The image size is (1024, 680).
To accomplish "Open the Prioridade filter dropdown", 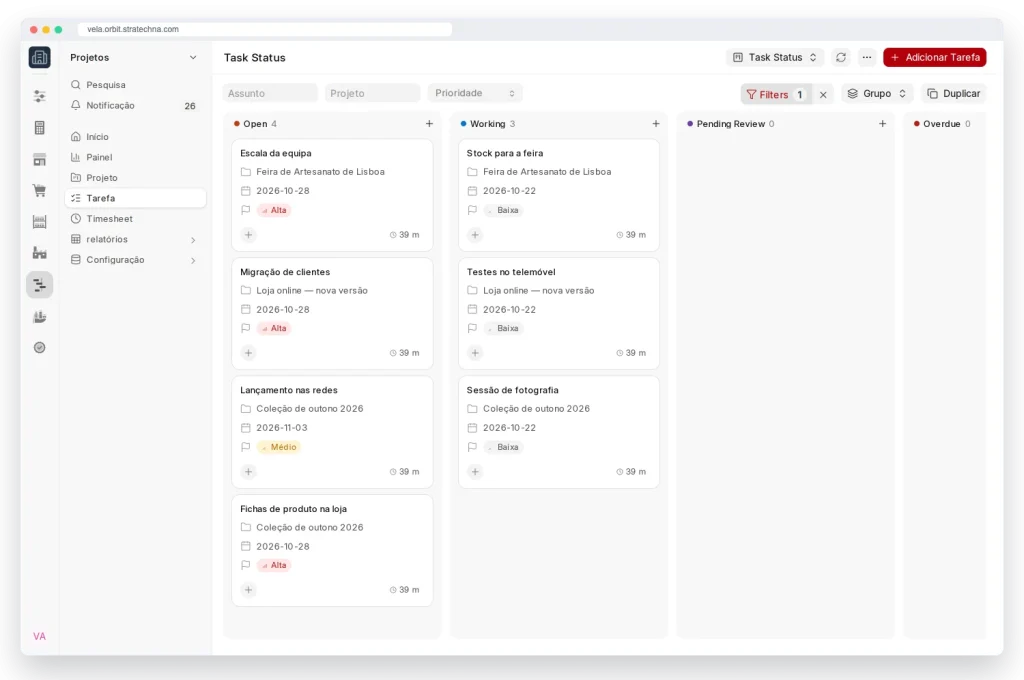I will [475, 93].
